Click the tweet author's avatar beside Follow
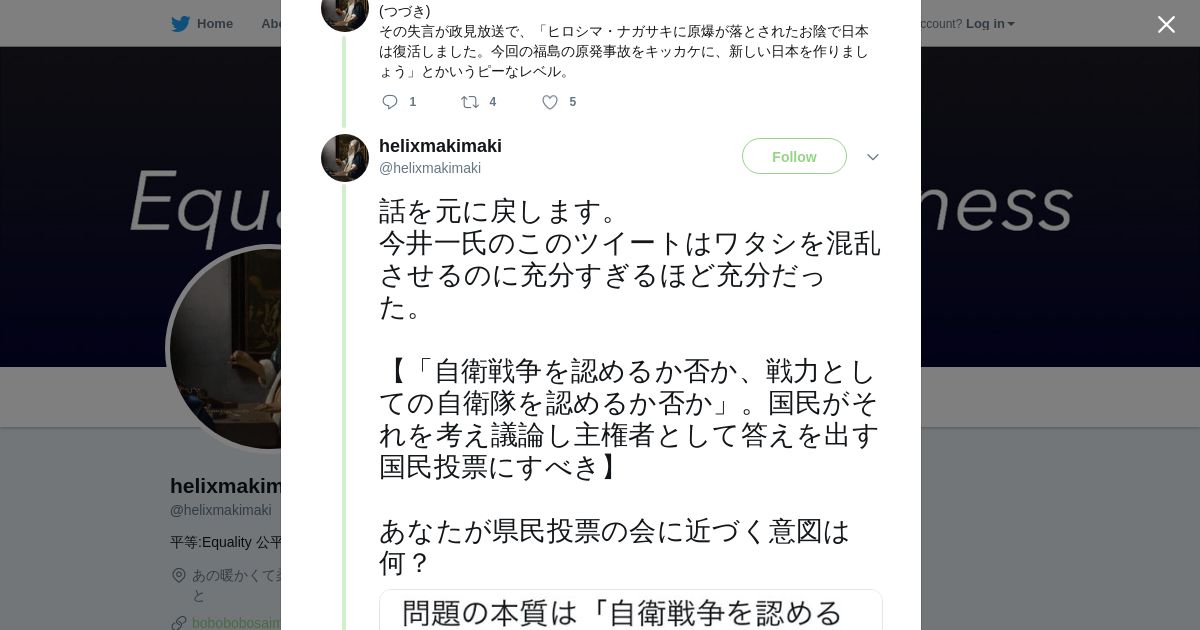1200x630 pixels. (345, 158)
